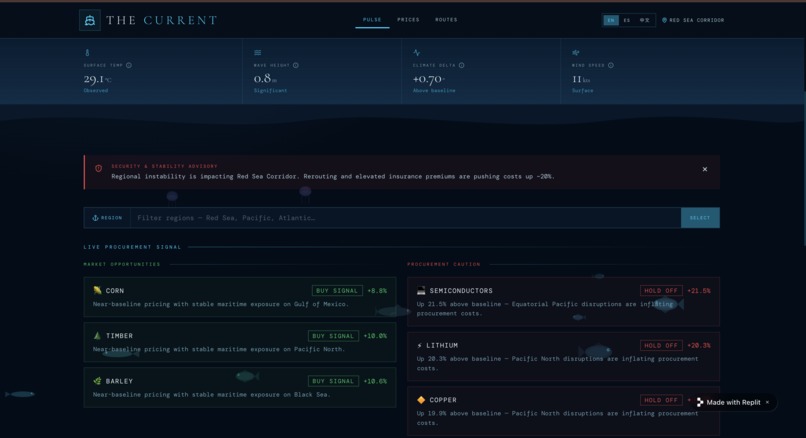Click the Live Procurement Signal heading
The height and width of the screenshot is (438, 806).
[x=132, y=247]
